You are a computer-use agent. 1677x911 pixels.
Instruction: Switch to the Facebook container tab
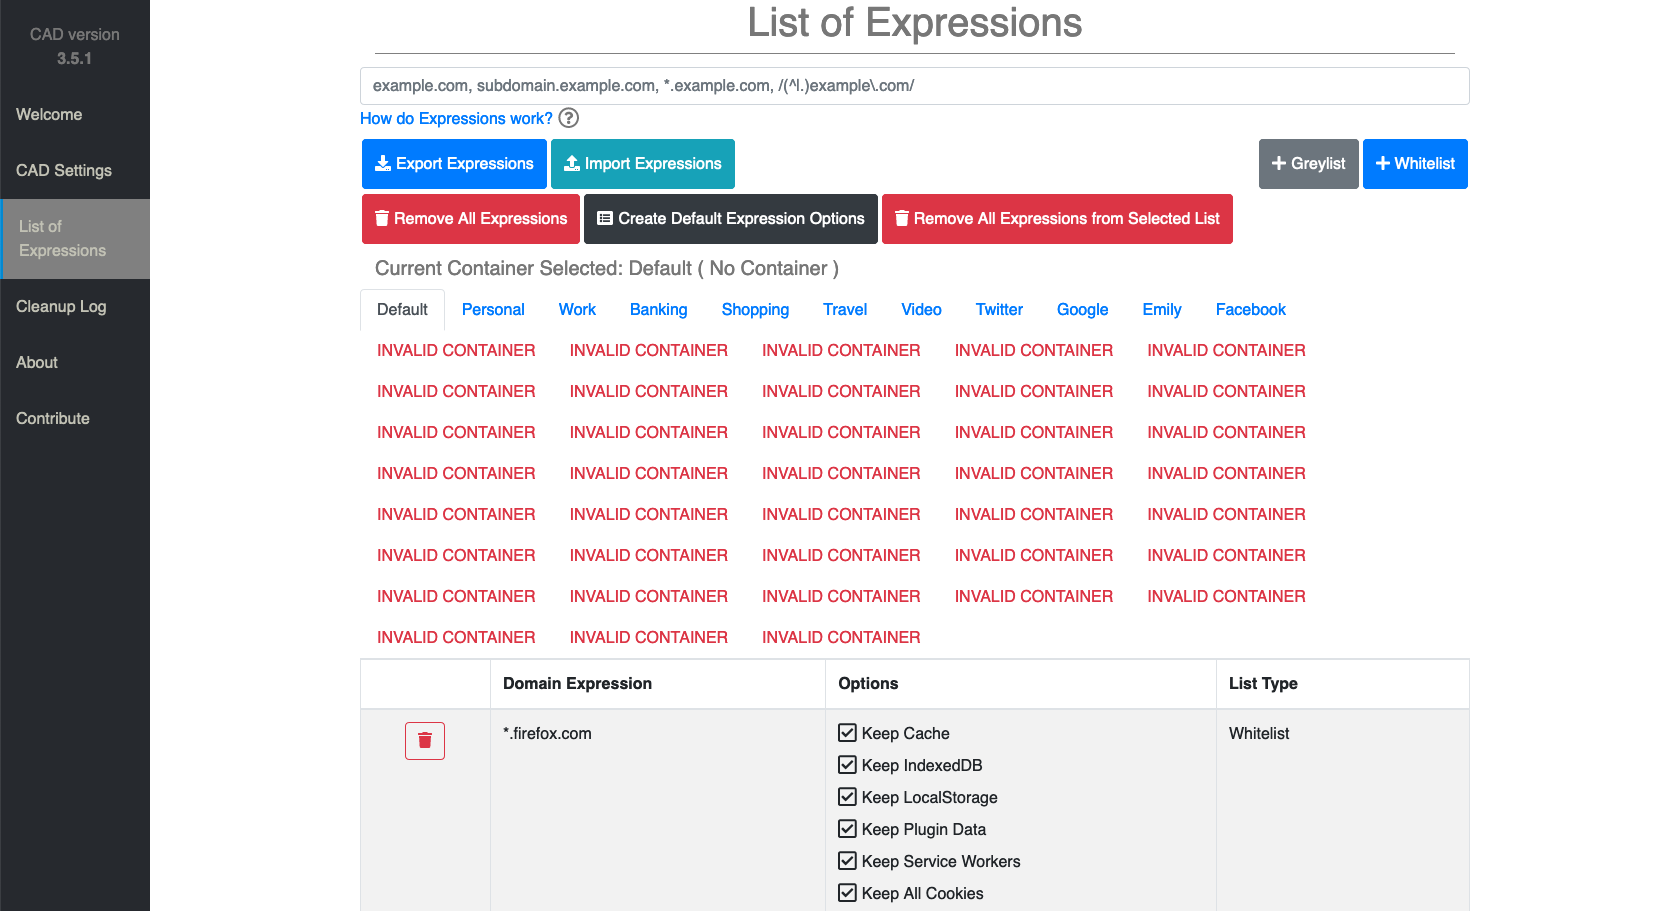pos(1251,310)
